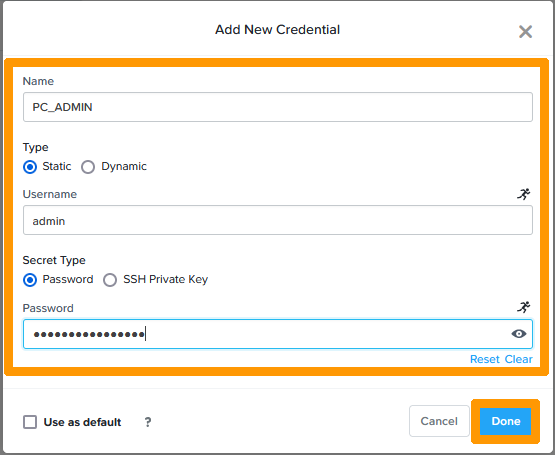Open the question mark help beside Use as default
Screen dimensions: 555x455
[x=148, y=422]
